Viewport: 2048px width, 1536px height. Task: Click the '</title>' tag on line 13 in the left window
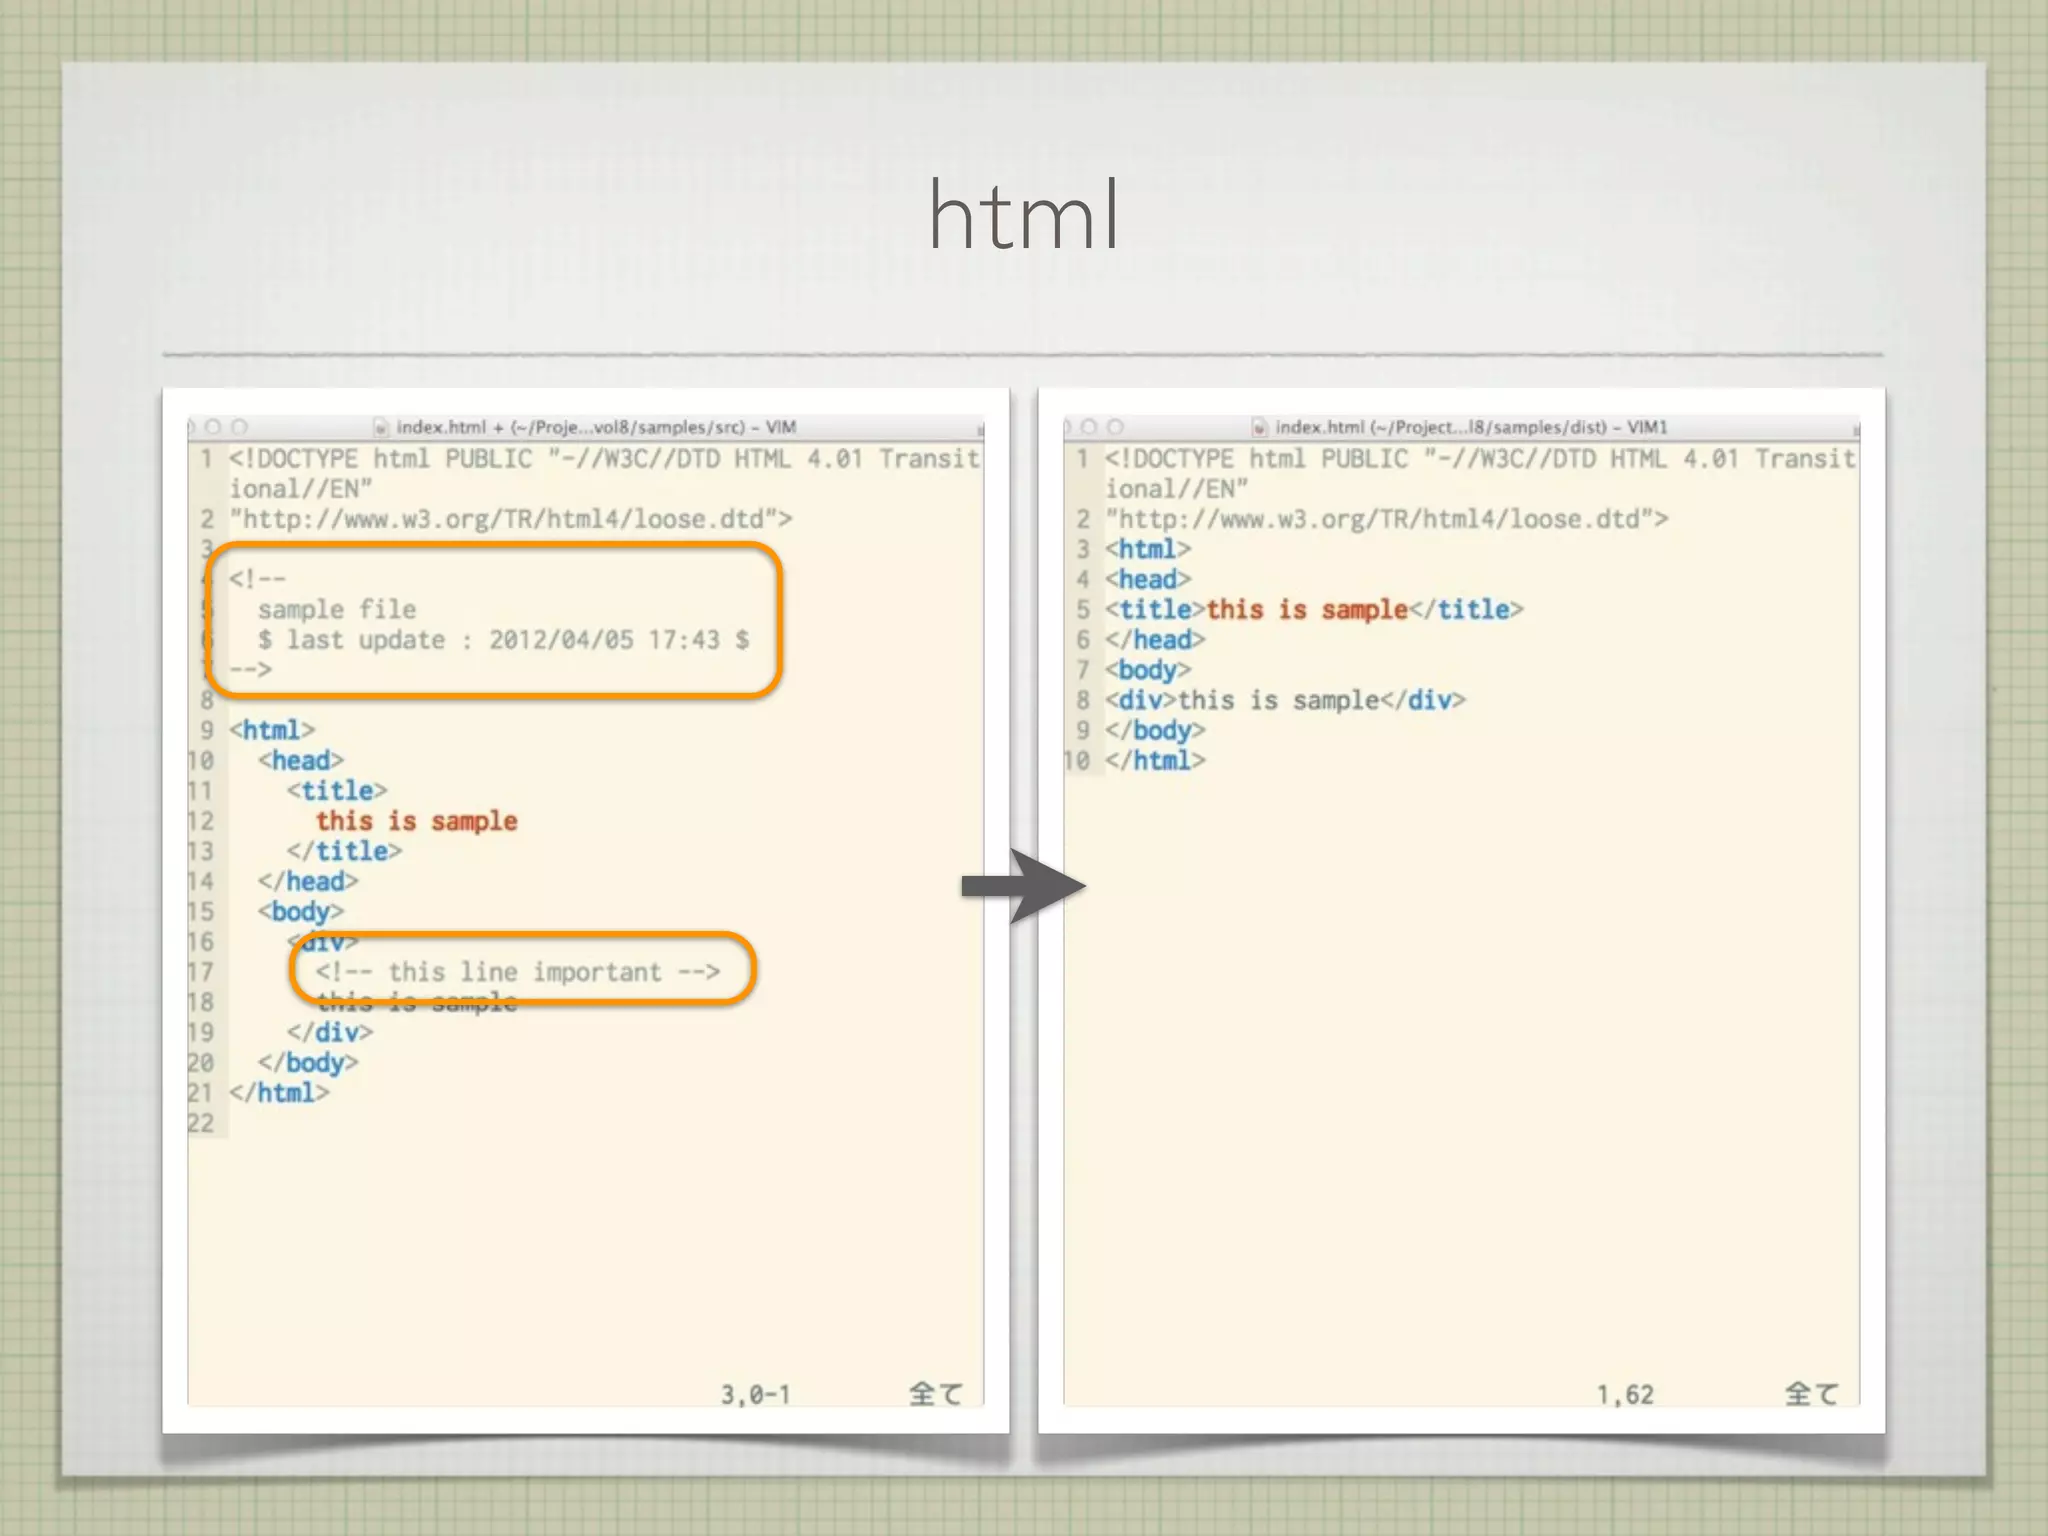(x=344, y=851)
